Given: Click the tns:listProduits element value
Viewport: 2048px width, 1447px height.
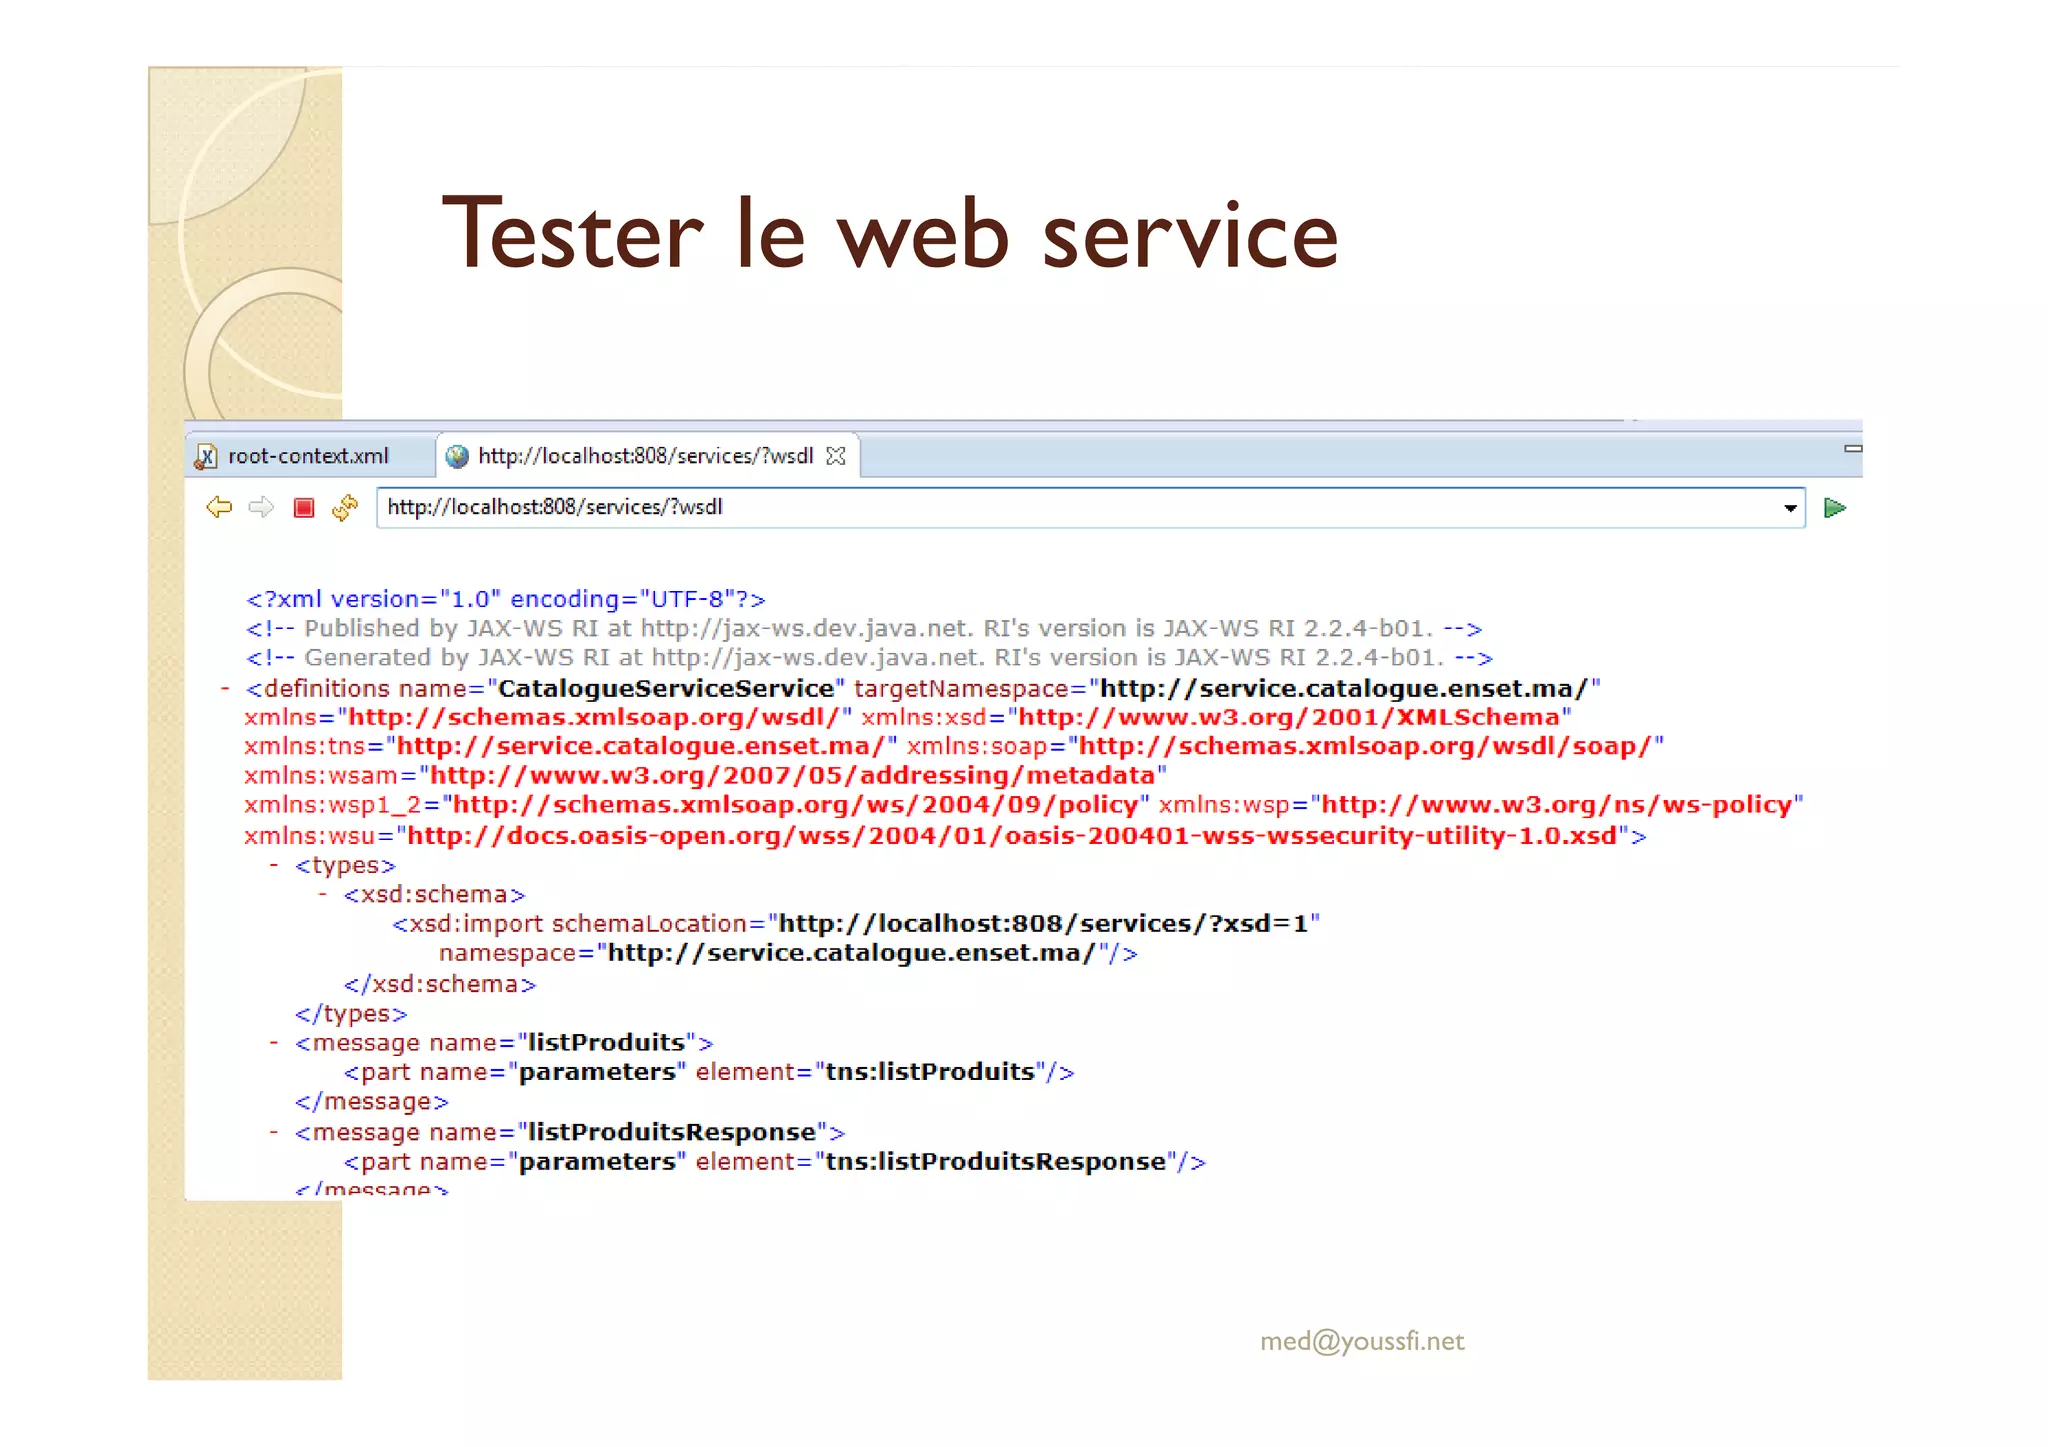Looking at the screenshot, I should pos(930,1072).
